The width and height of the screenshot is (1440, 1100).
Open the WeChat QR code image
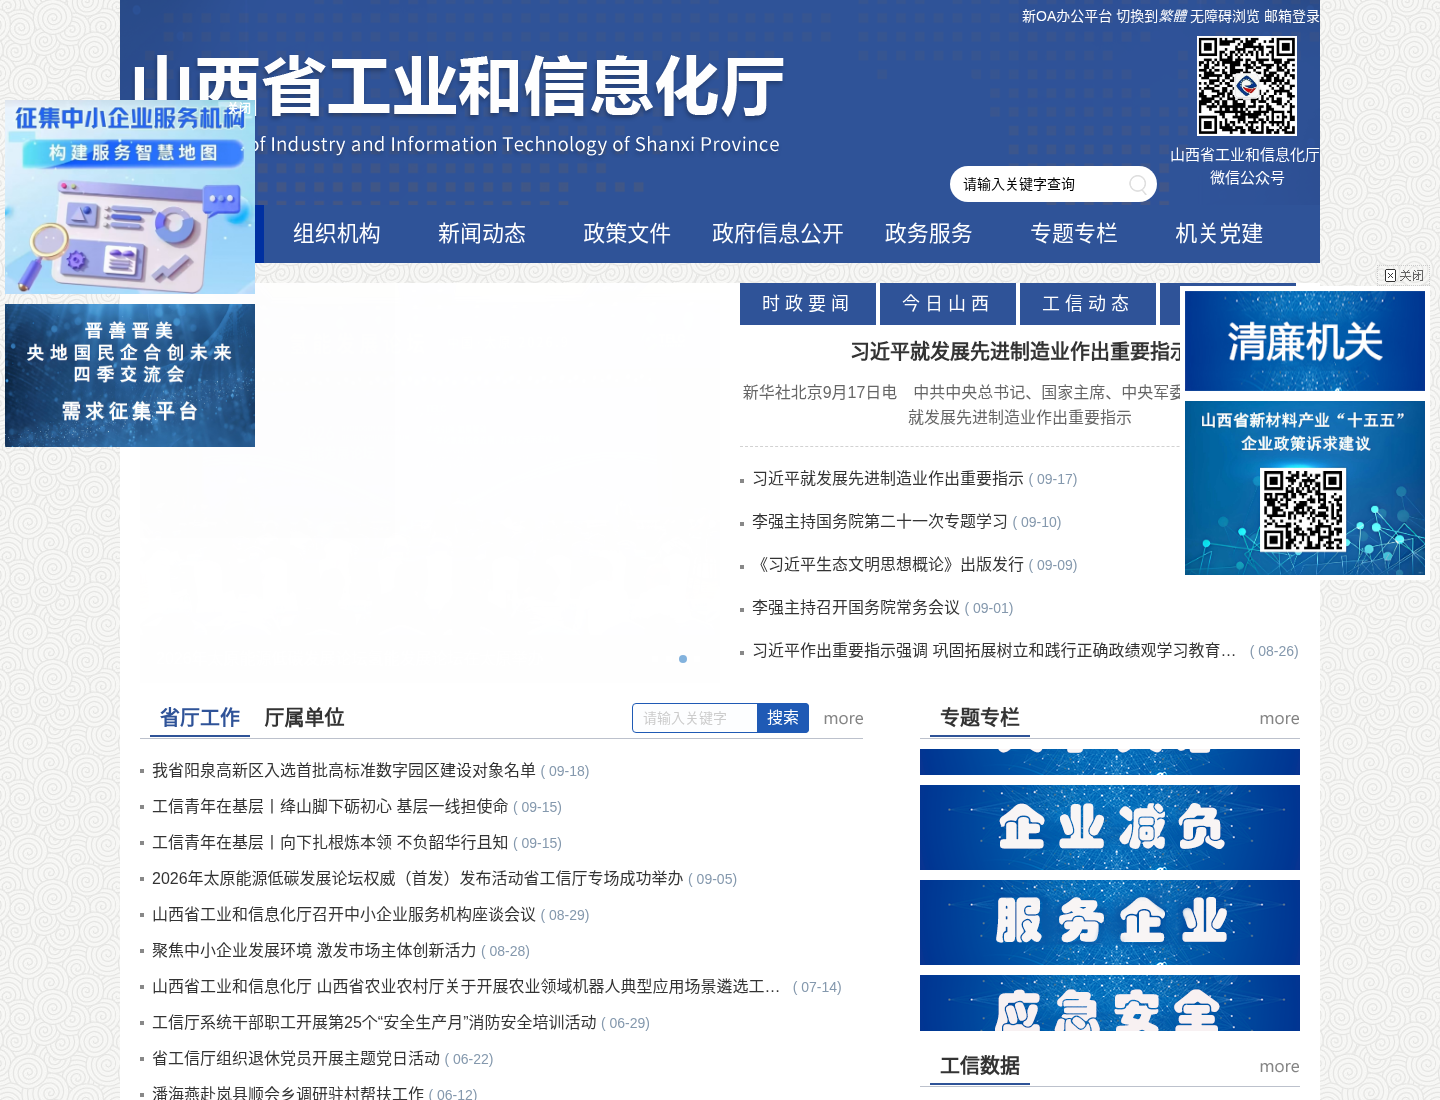[1247, 86]
